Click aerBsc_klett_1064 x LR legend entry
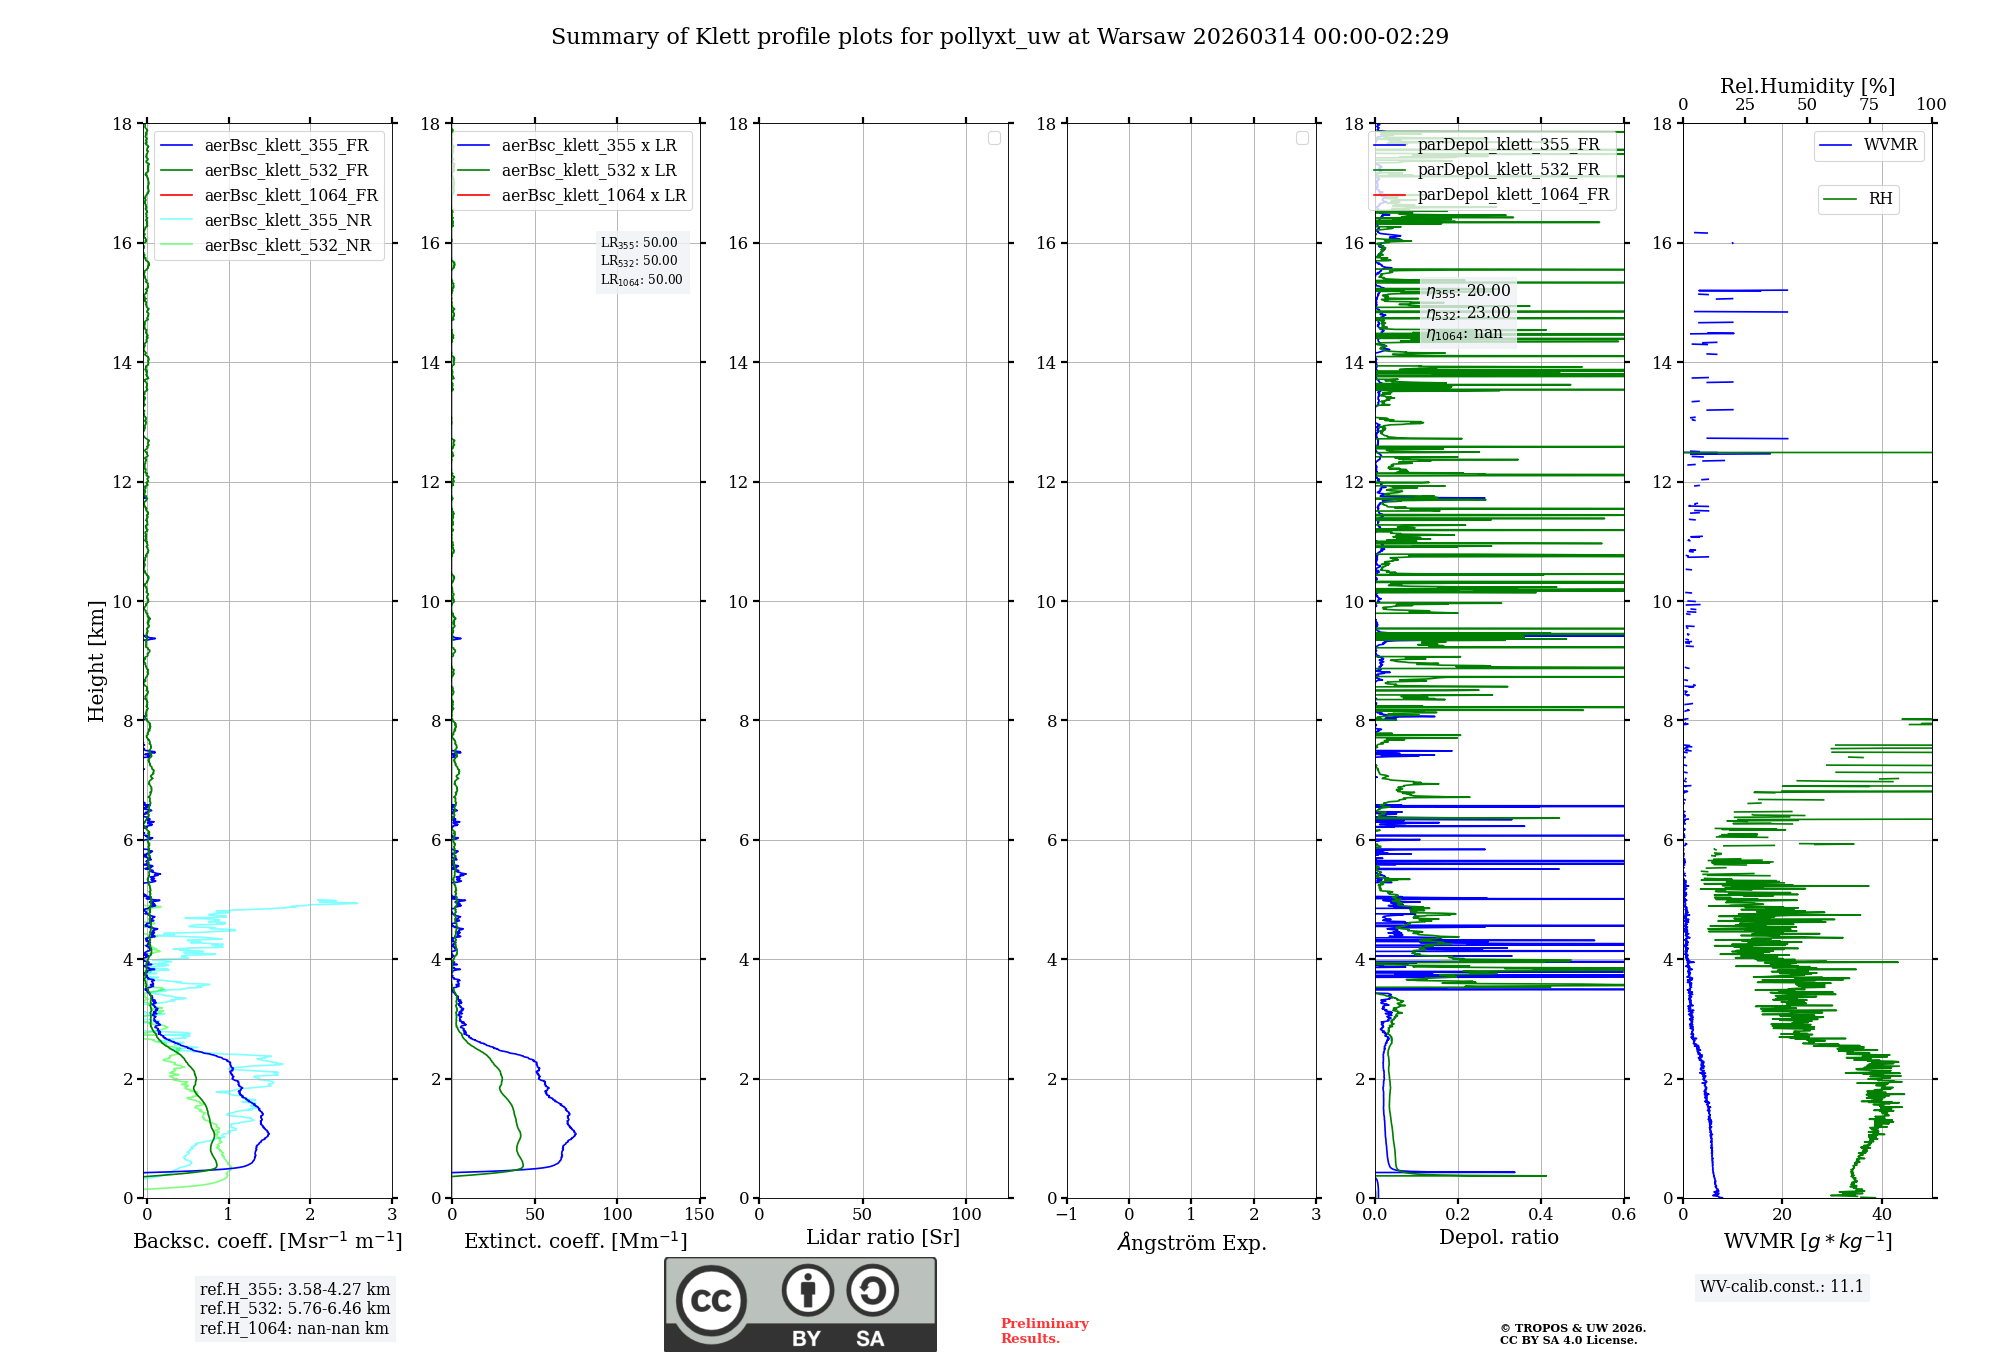The width and height of the screenshot is (2000, 1360). pos(593,196)
